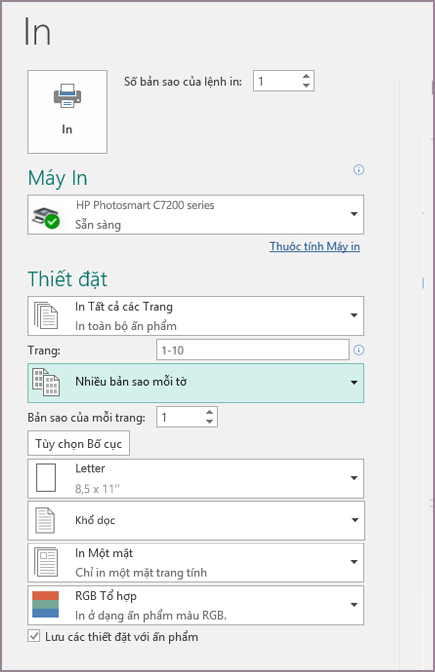Click the large In print button

[x=67, y=112]
